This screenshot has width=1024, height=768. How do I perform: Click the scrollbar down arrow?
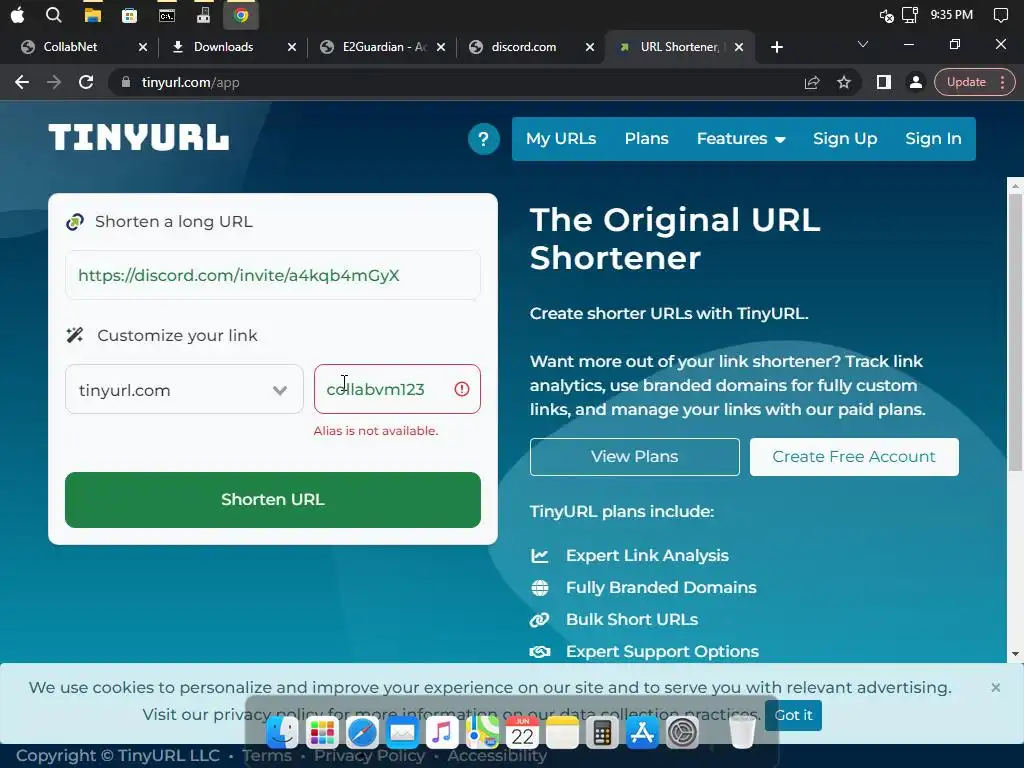pos(1015,654)
